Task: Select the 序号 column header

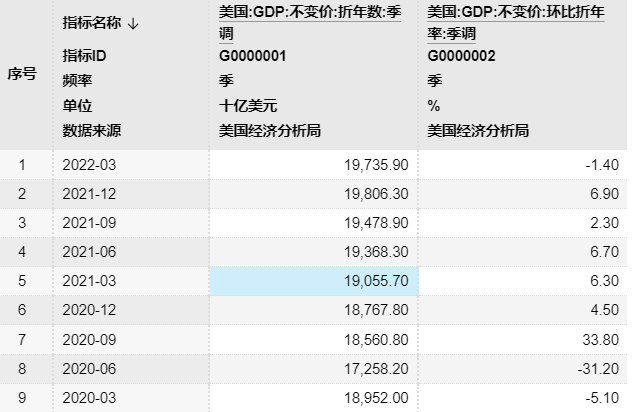Action: 22,73
